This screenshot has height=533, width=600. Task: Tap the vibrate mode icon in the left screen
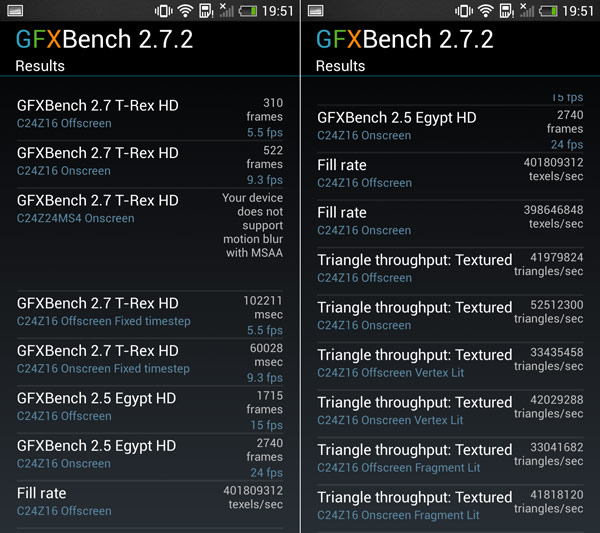[164, 11]
